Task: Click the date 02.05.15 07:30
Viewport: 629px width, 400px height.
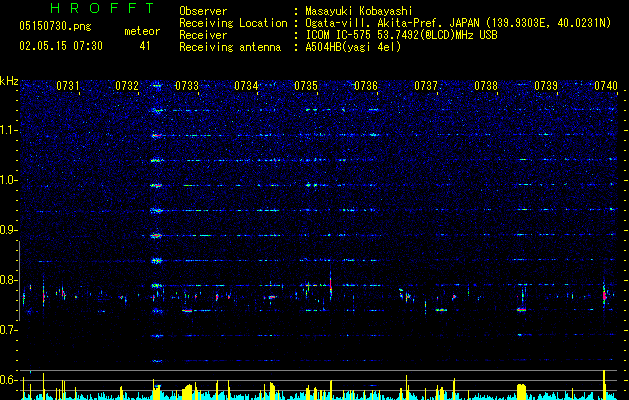Action: 61,46
